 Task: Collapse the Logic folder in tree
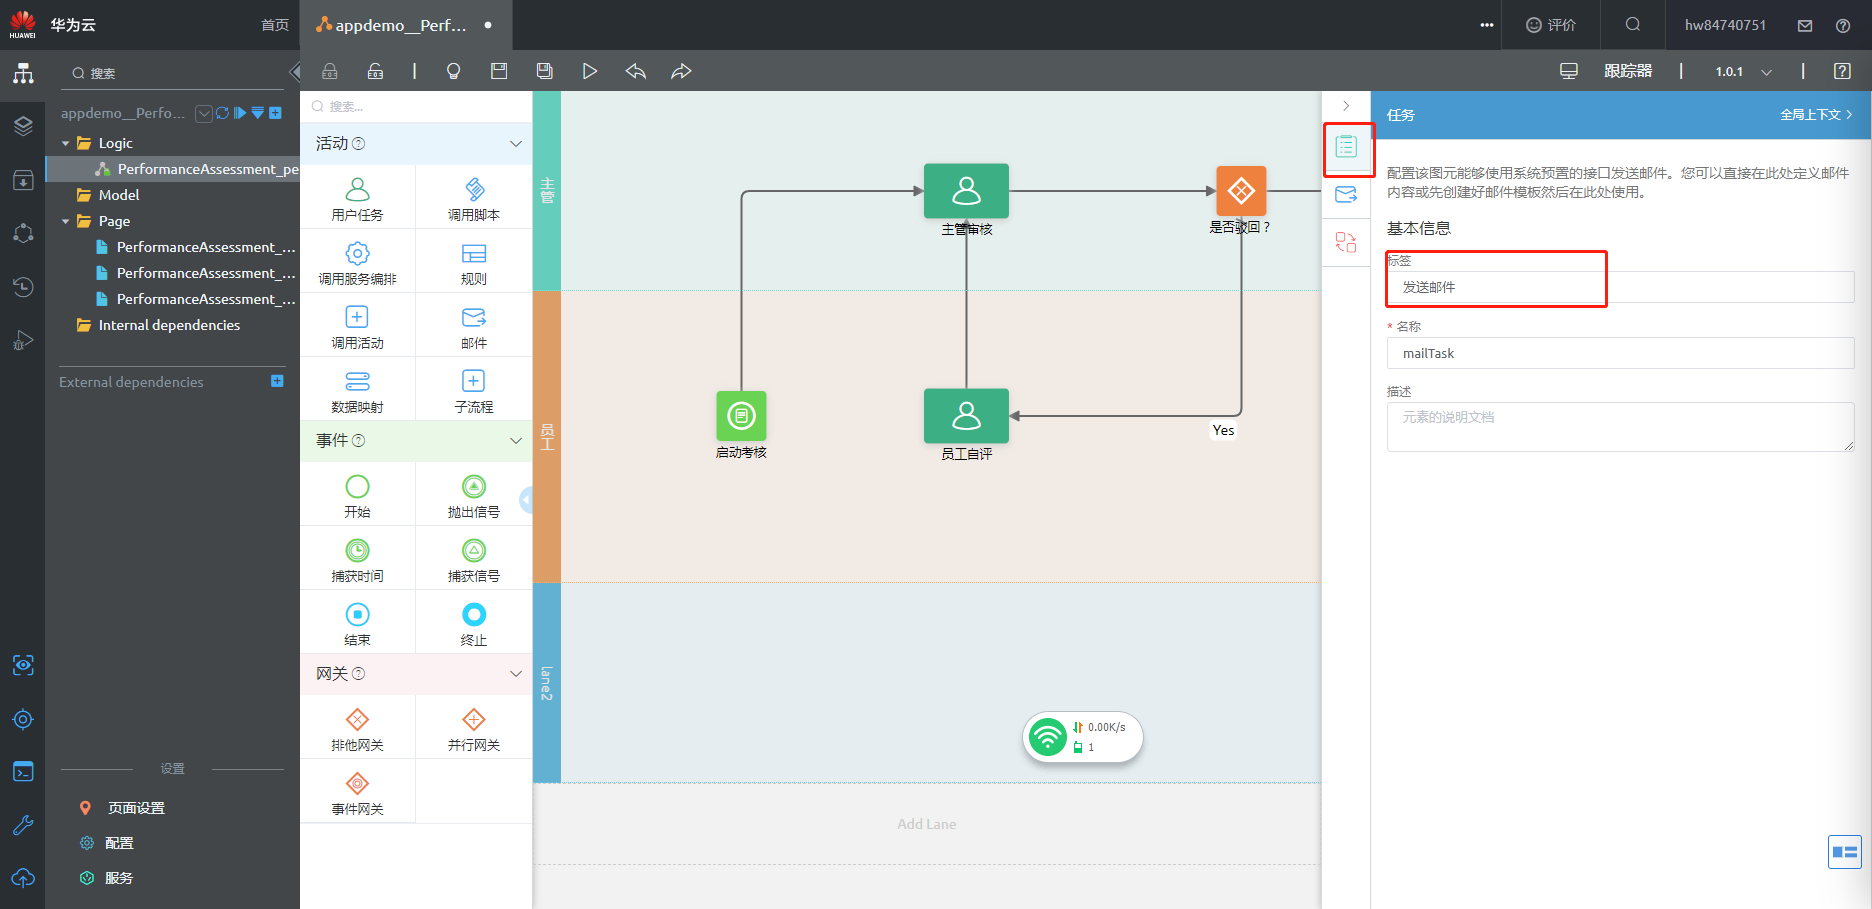[x=66, y=143]
